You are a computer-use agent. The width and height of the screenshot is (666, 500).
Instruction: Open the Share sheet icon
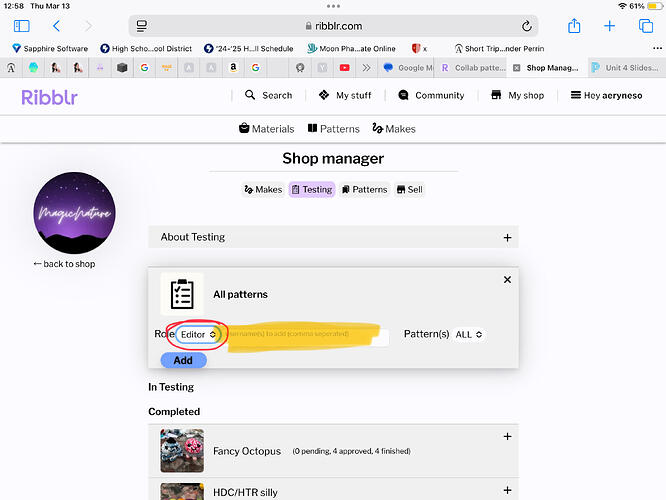(574, 25)
